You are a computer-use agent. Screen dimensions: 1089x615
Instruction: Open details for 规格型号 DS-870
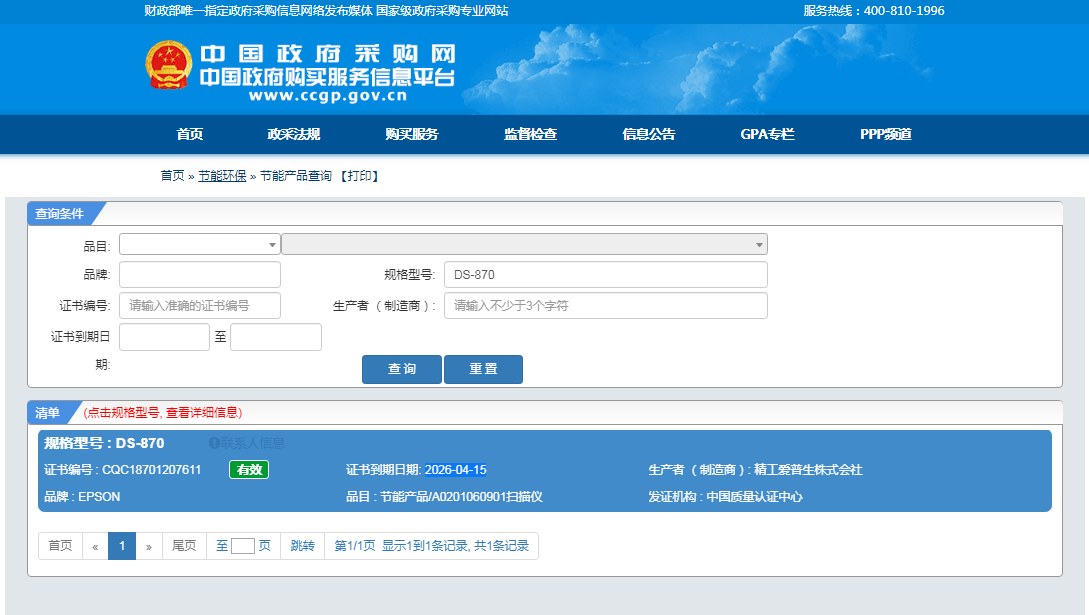(x=104, y=443)
